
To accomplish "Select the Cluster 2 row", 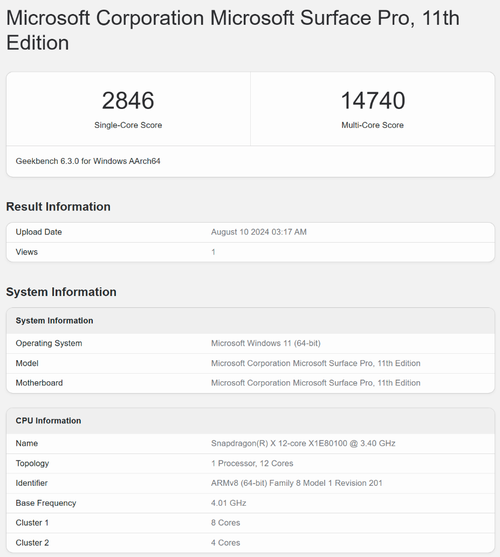I will (x=250, y=543).
